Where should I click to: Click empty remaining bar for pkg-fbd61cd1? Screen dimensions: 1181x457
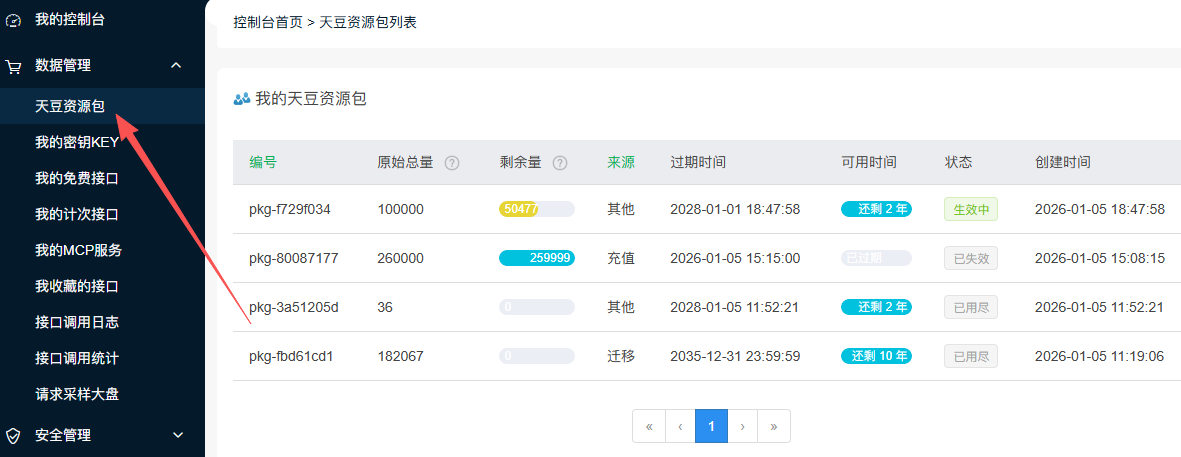click(x=537, y=355)
